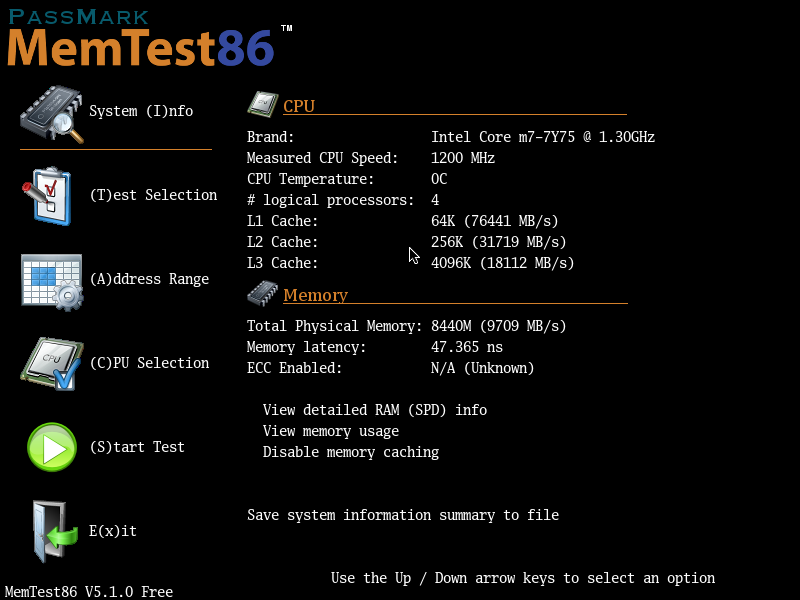800x600 pixels.
Task: Select Disable memory caching option
Action: point(351,452)
